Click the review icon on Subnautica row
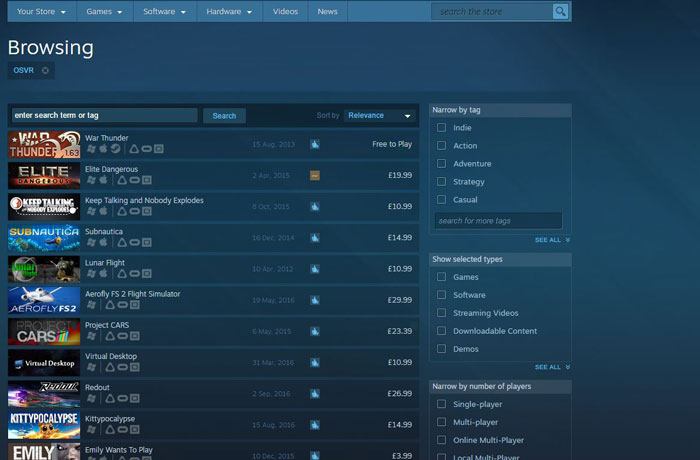700x460 pixels. (x=315, y=238)
